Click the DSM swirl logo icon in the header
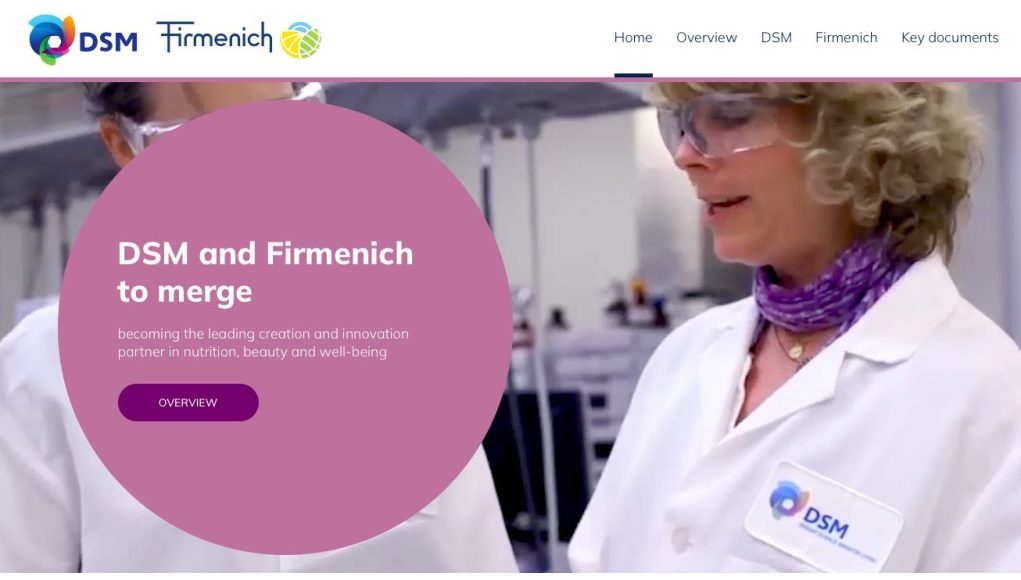This screenshot has width=1021, height=580. point(51,39)
